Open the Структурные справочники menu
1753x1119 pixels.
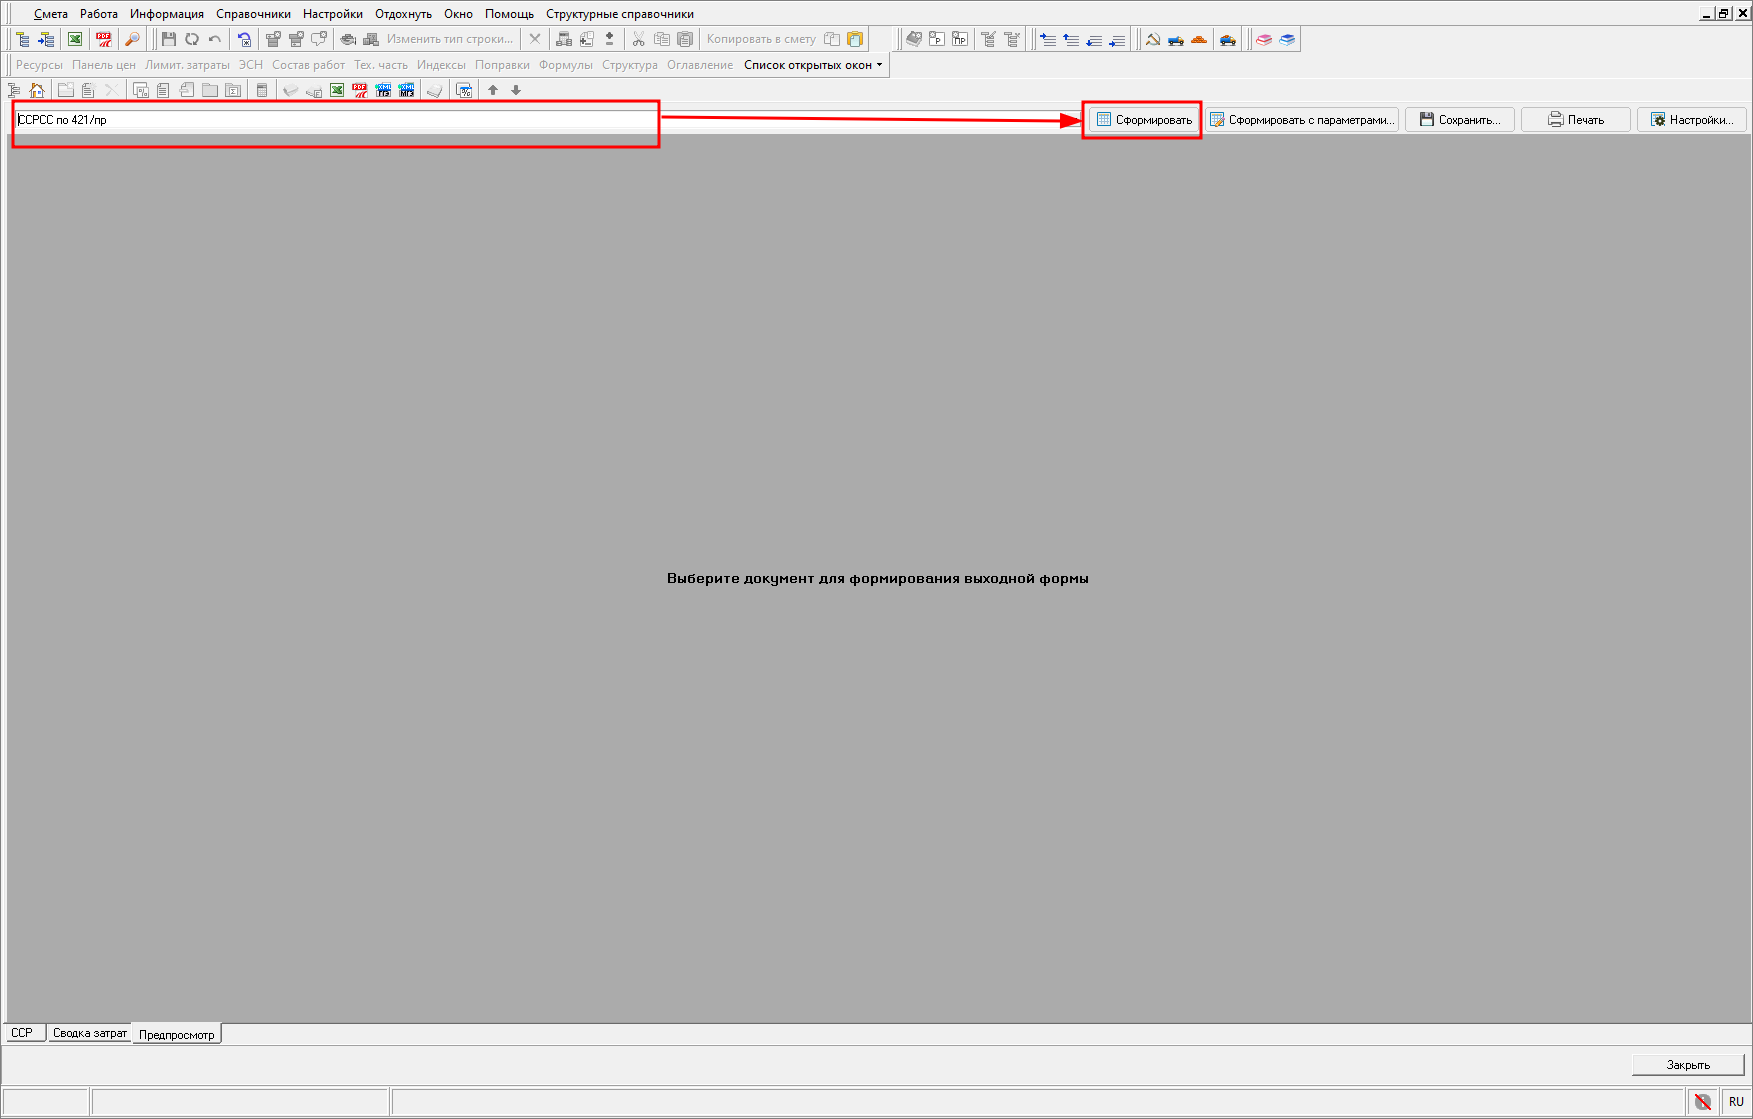coord(620,14)
